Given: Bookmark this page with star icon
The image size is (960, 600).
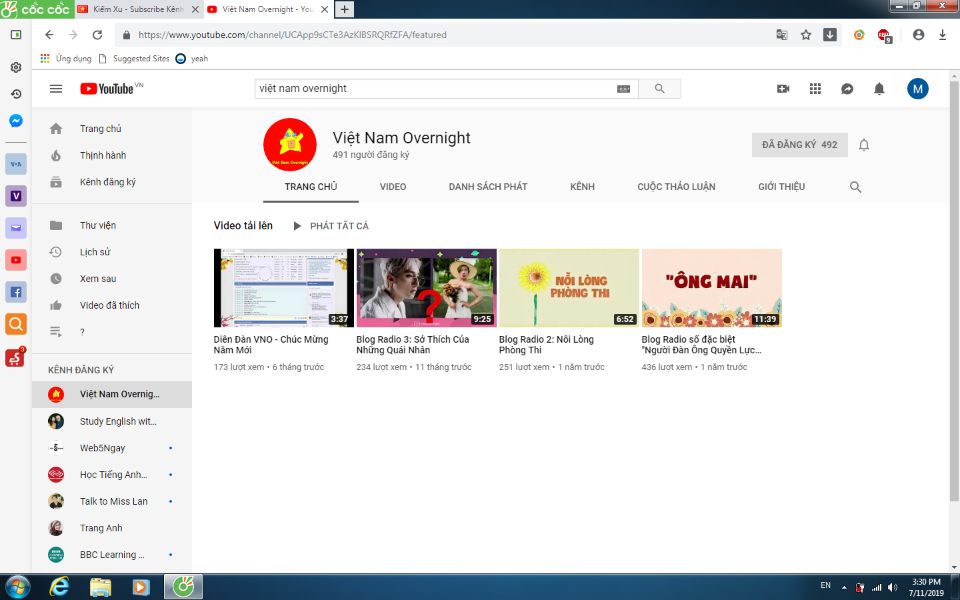Looking at the screenshot, I should coord(806,34).
